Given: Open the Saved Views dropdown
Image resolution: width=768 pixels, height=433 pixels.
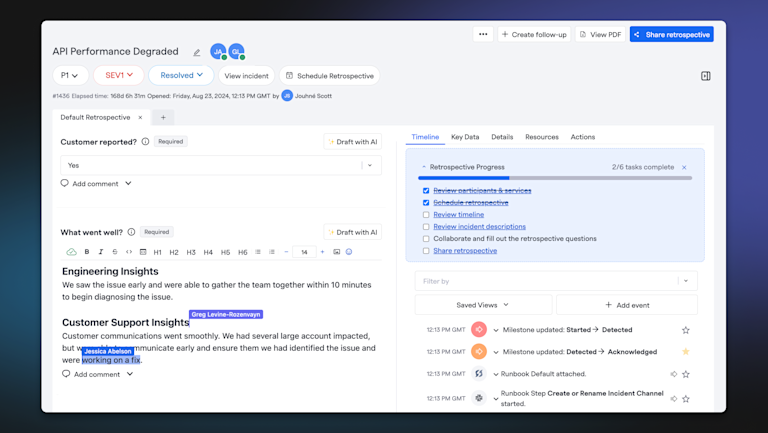Looking at the screenshot, I should (483, 305).
